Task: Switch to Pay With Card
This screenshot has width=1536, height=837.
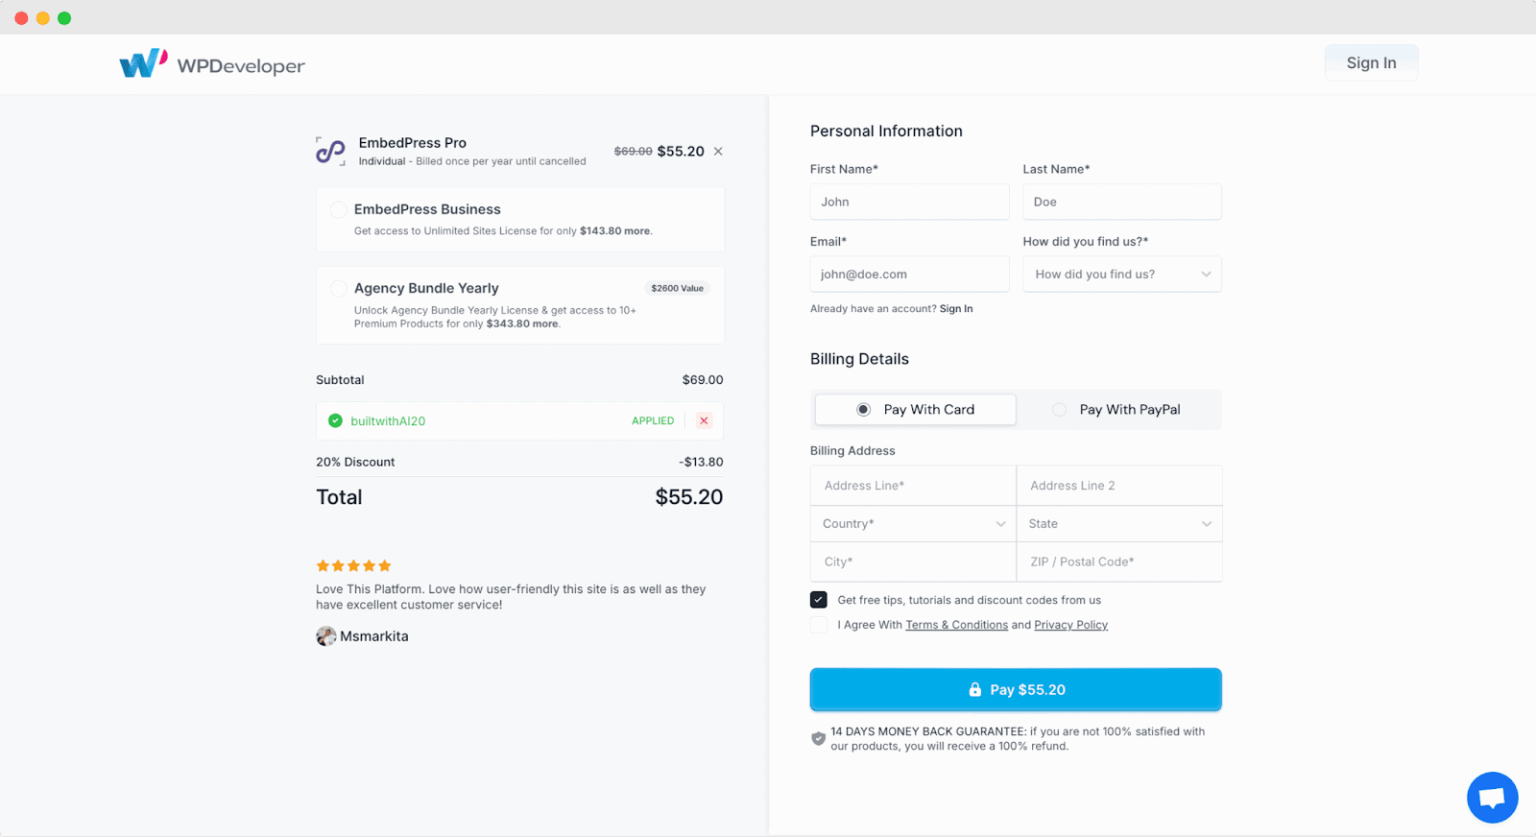Action: click(x=864, y=410)
